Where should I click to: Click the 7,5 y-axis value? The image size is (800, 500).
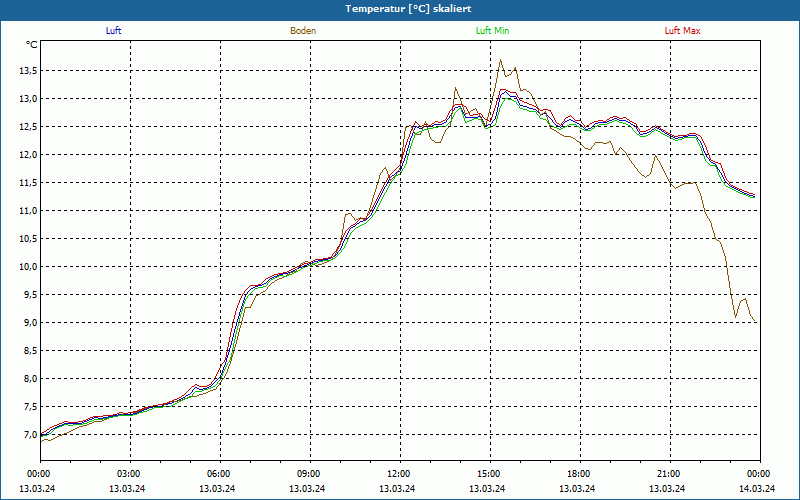(x=30, y=407)
